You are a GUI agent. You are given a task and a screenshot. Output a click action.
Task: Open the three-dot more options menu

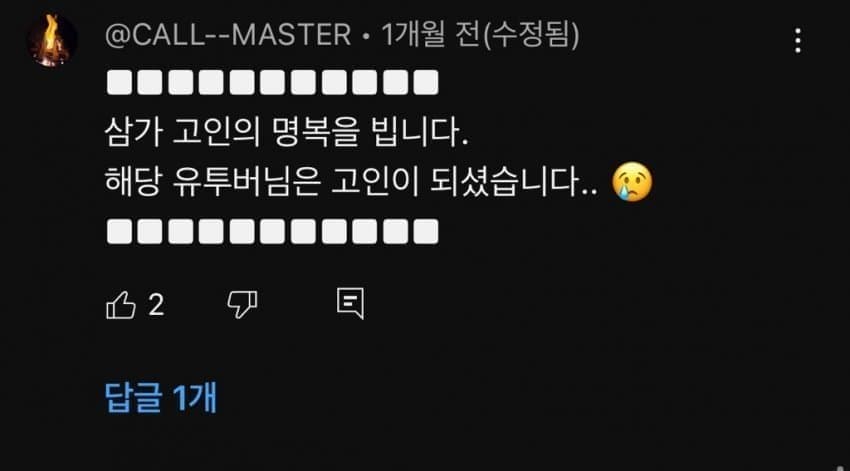(x=798, y=41)
